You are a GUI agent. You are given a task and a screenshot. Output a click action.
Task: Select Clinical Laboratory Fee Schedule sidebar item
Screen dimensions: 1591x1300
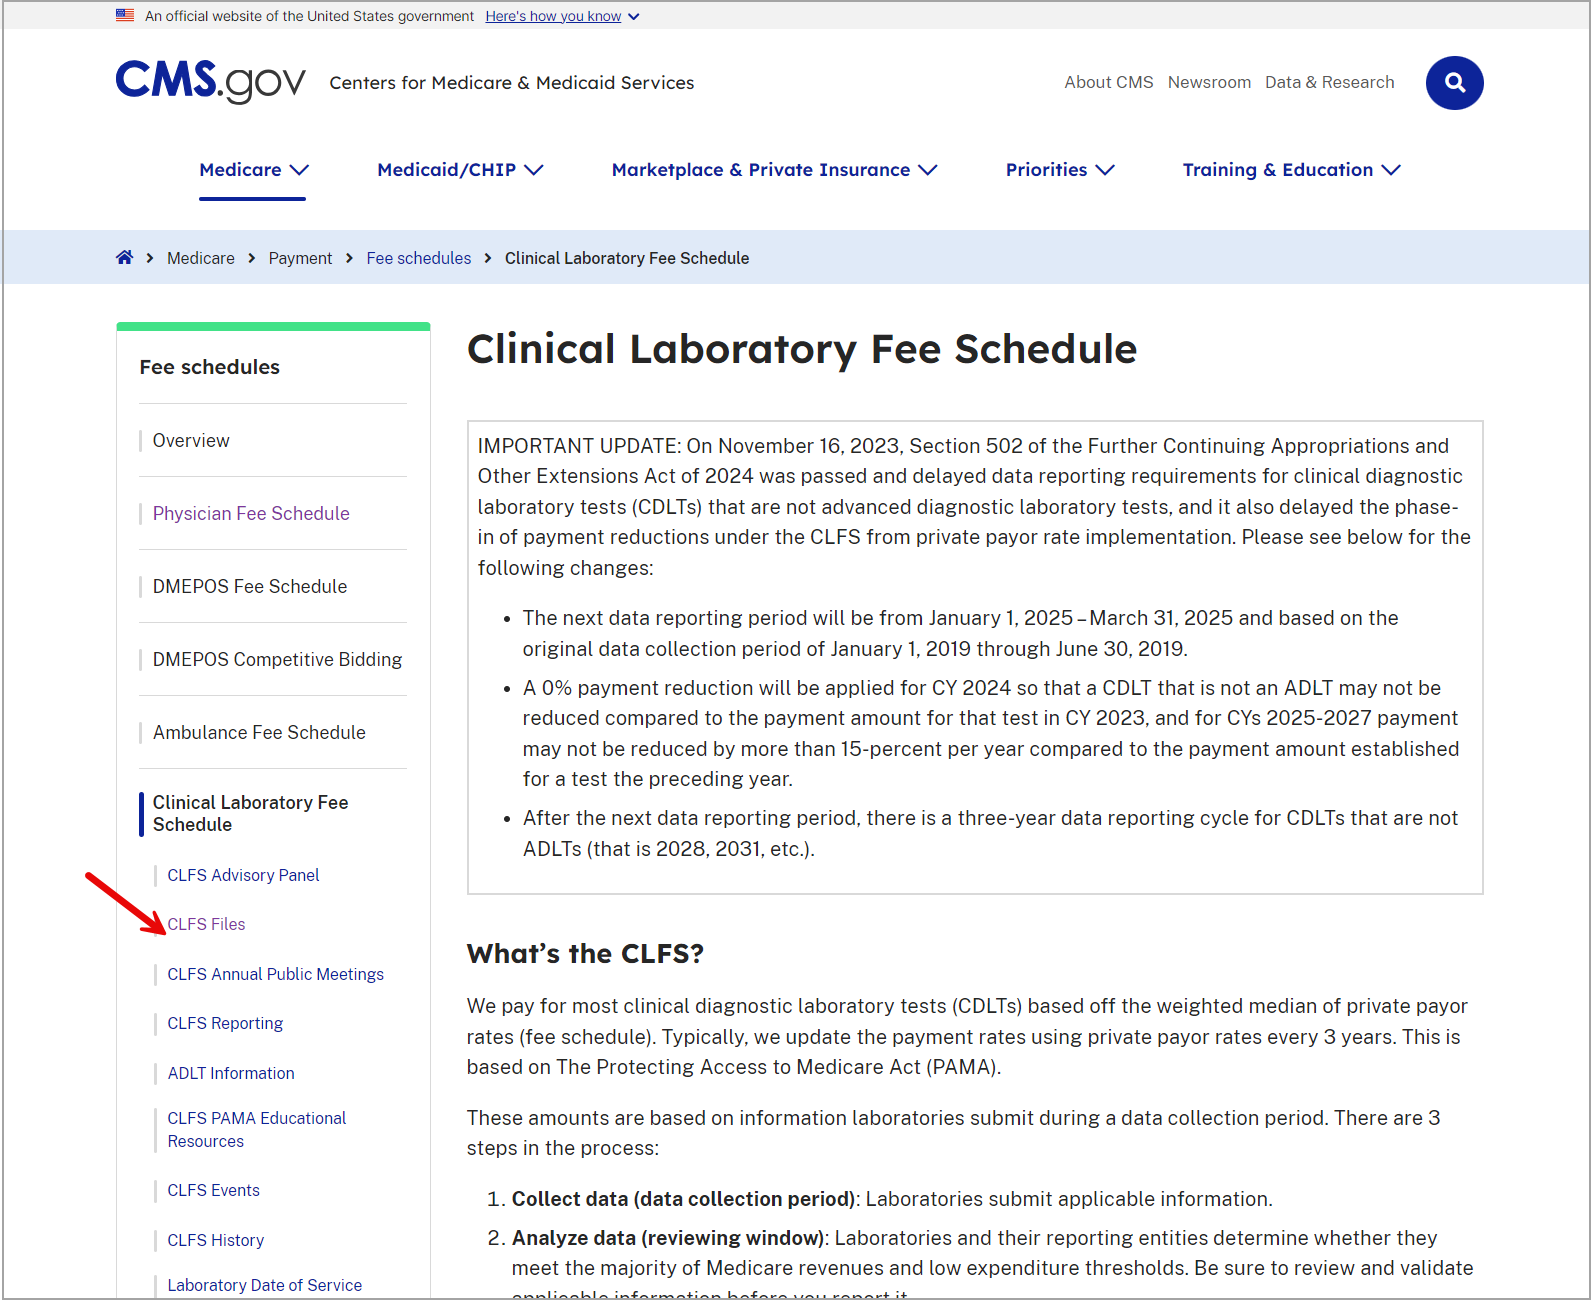pos(250,814)
